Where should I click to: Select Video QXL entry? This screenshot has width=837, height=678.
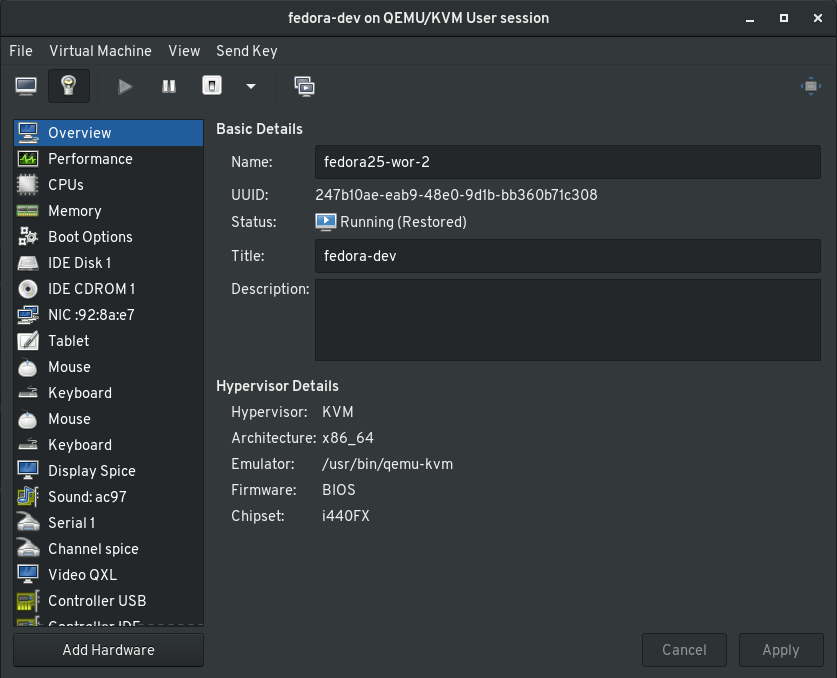pos(108,575)
